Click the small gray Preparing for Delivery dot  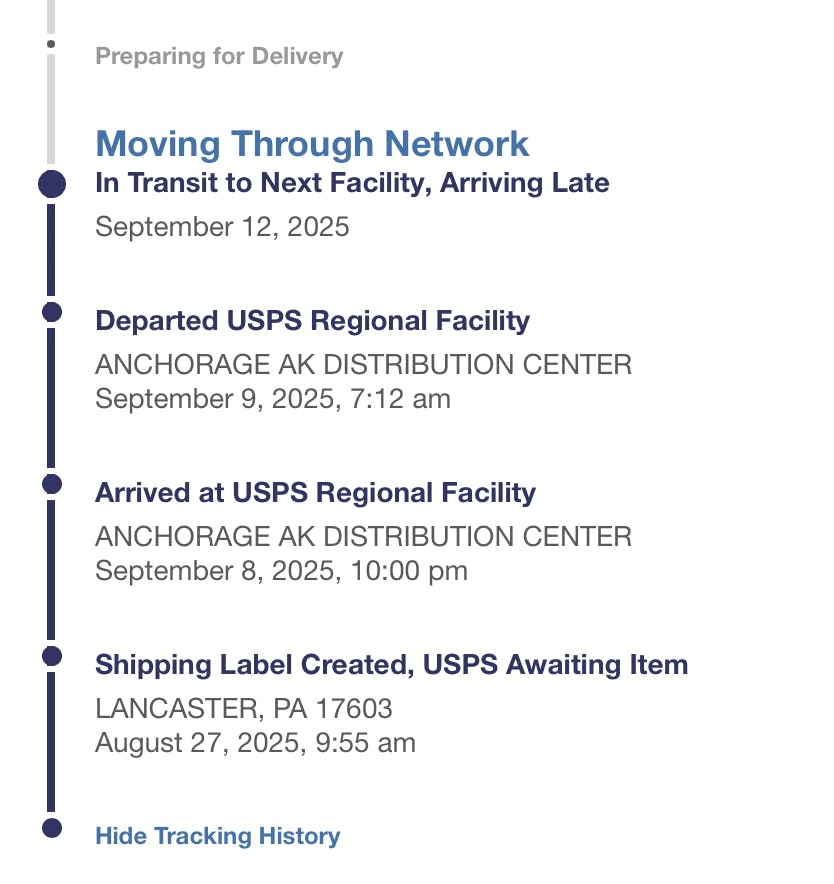[x=51, y=44]
